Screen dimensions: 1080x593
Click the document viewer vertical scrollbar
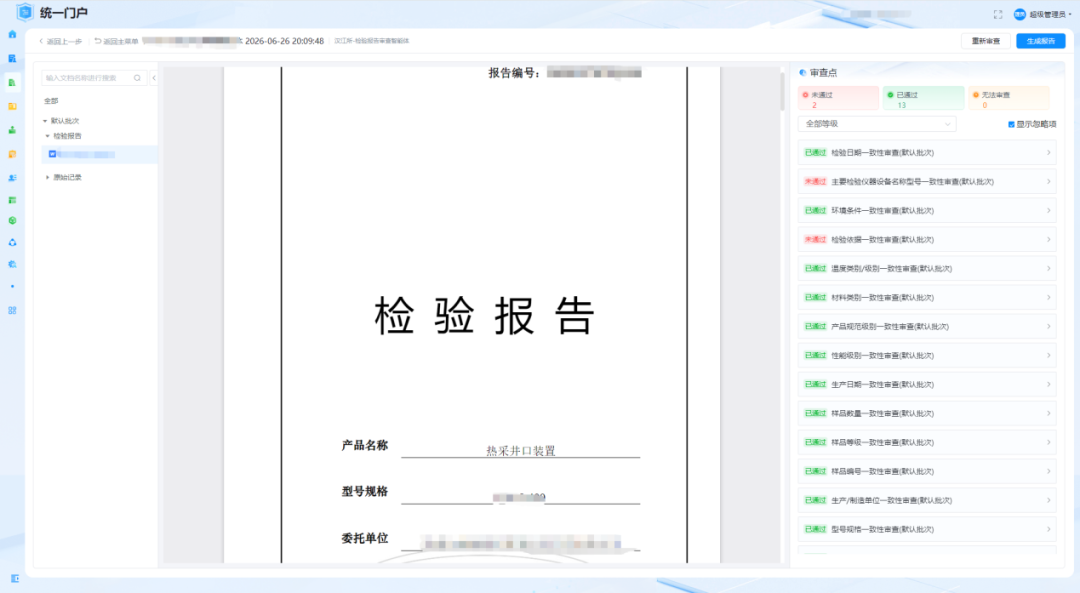783,90
